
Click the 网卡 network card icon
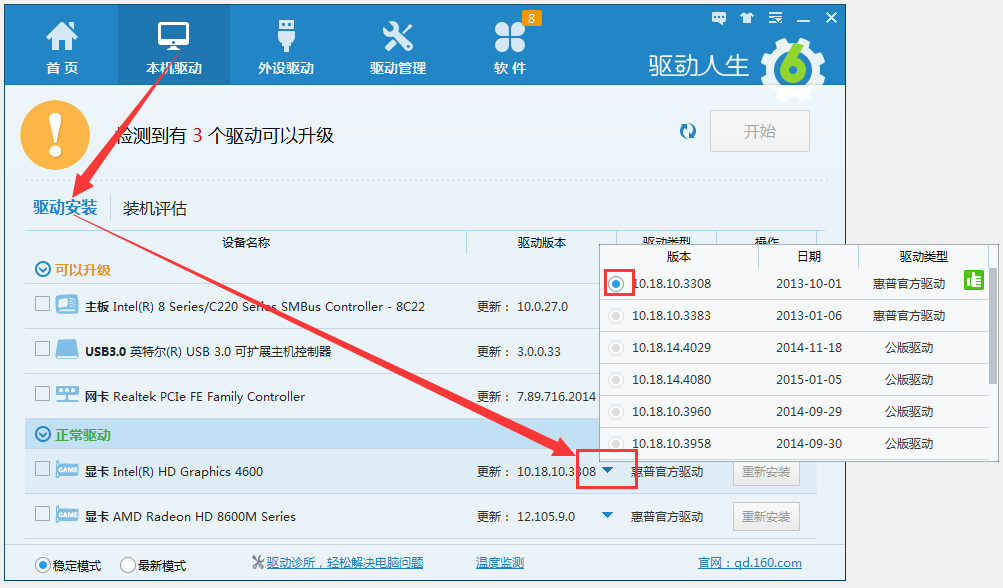[67, 393]
